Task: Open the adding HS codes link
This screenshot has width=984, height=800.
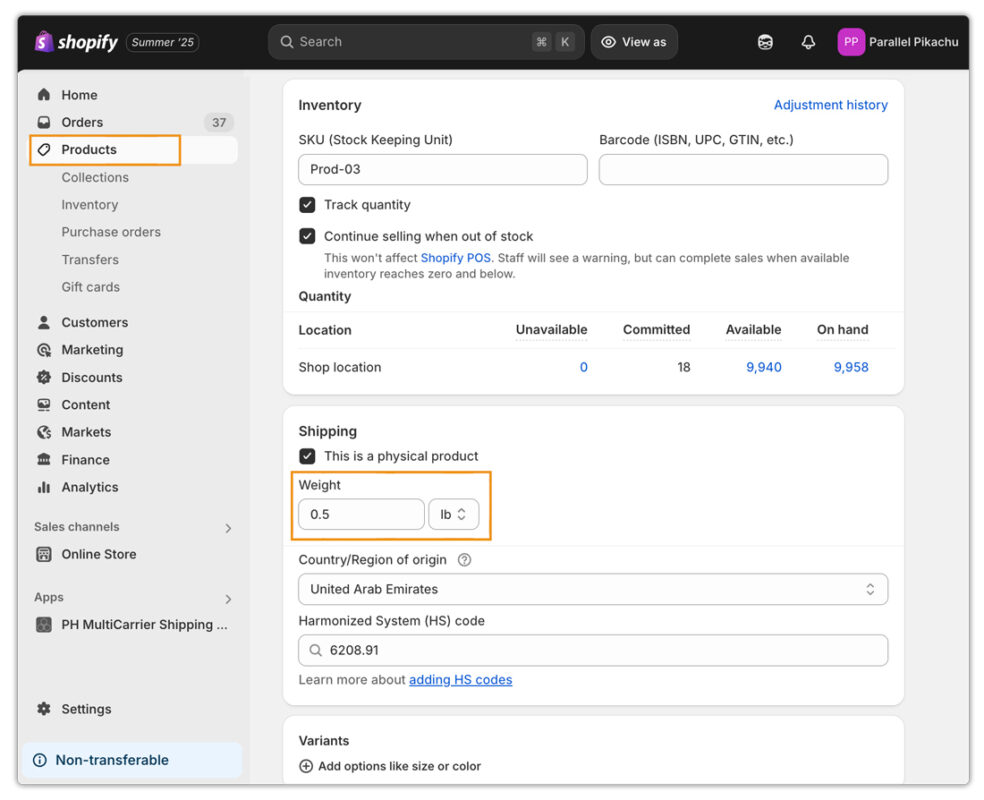Action: [461, 680]
